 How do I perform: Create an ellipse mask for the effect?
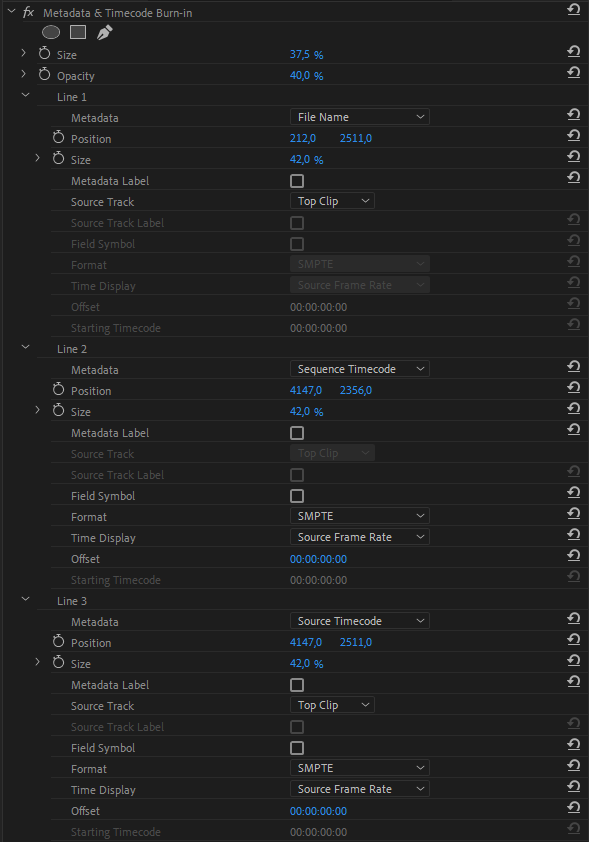(x=51, y=33)
